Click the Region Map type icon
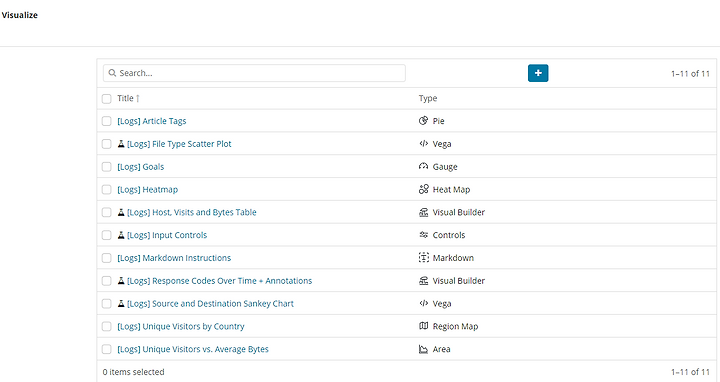720x382 pixels. [423, 326]
